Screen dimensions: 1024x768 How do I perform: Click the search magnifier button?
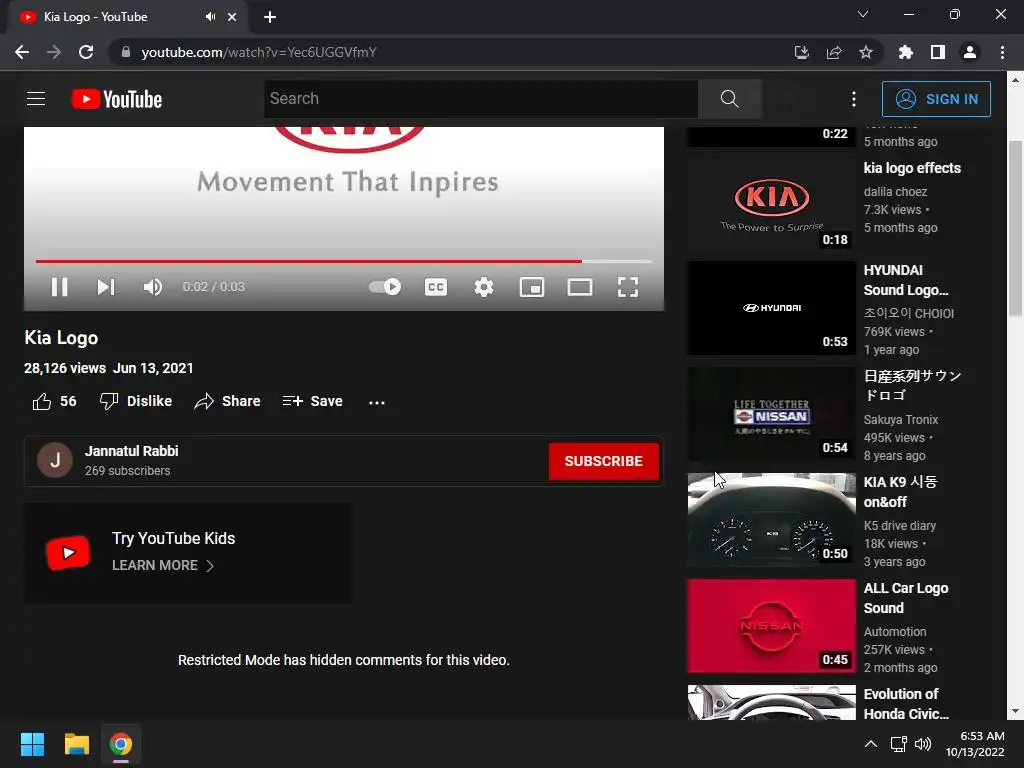click(729, 99)
